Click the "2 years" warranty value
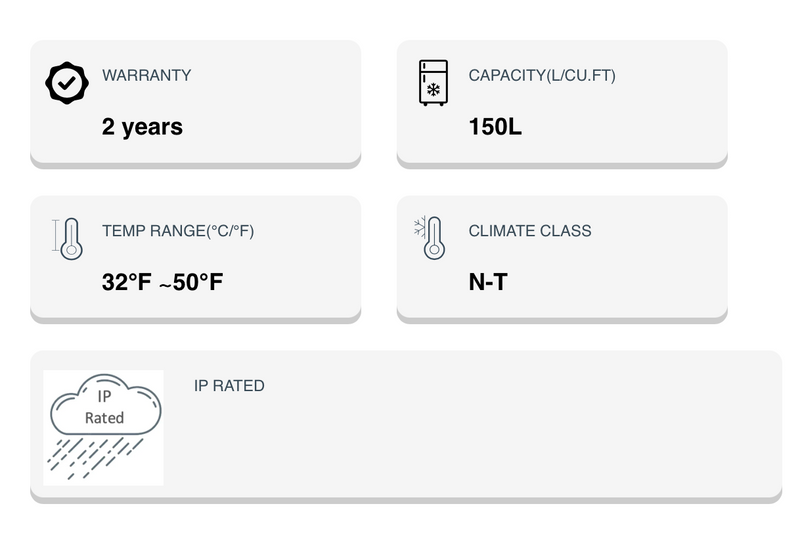 click(142, 127)
